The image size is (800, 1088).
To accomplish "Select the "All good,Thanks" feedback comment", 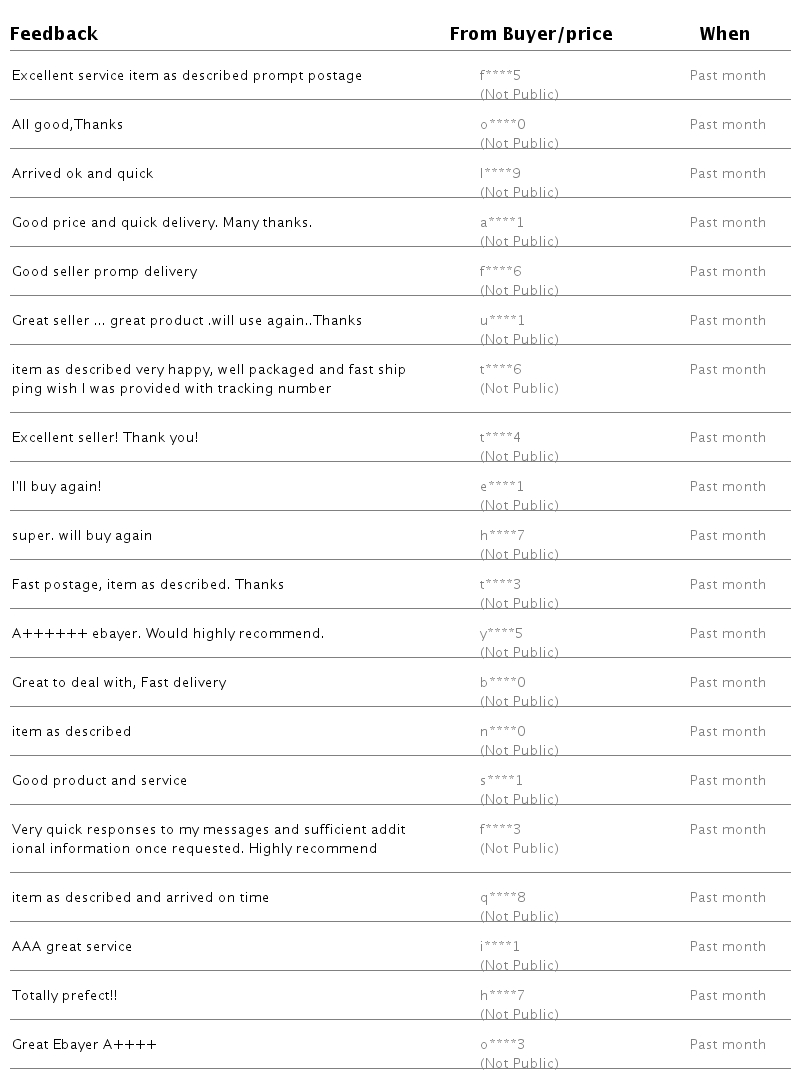I will 67,125.
